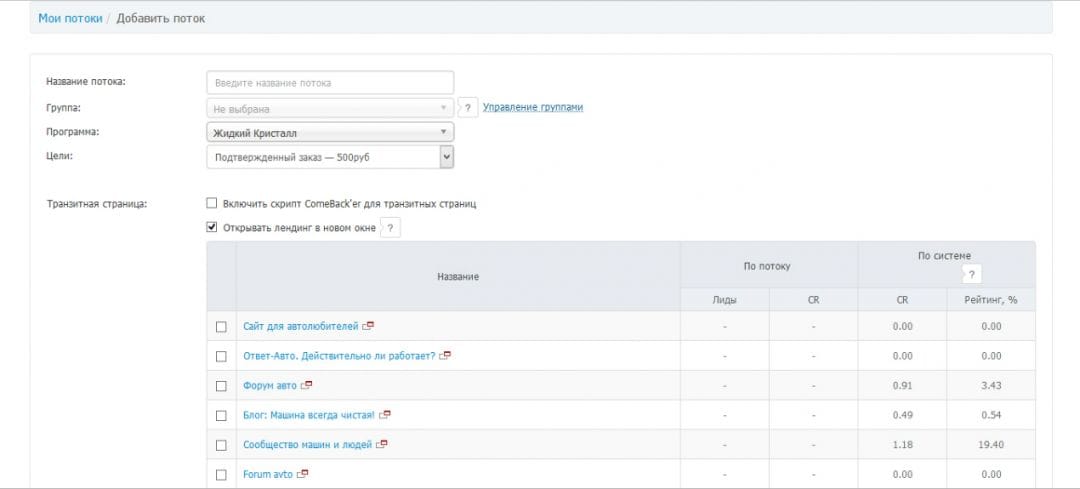Open preview icon next to Ответ-Авто row

click(x=445, y=355)
